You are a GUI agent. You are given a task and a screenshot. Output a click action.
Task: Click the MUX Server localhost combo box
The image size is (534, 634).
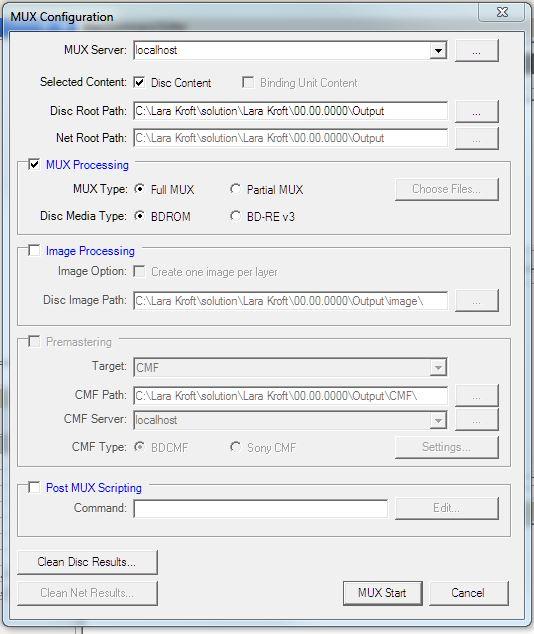tap(290, 51)
